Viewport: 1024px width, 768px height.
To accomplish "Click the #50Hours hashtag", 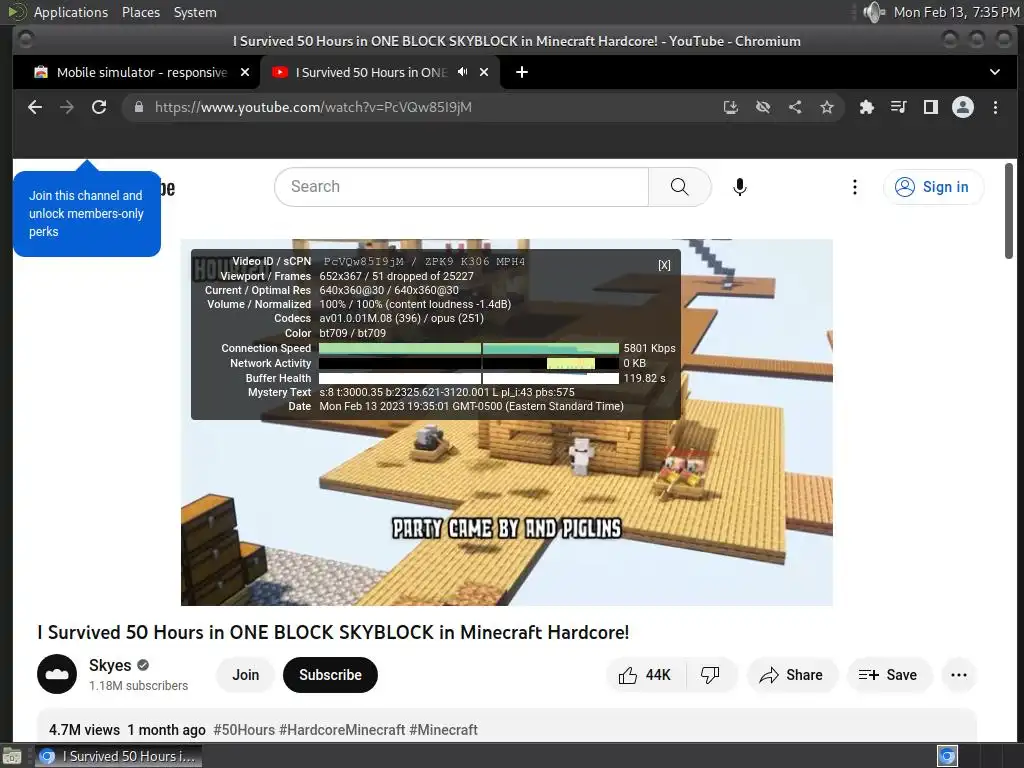I will point(244,729).
